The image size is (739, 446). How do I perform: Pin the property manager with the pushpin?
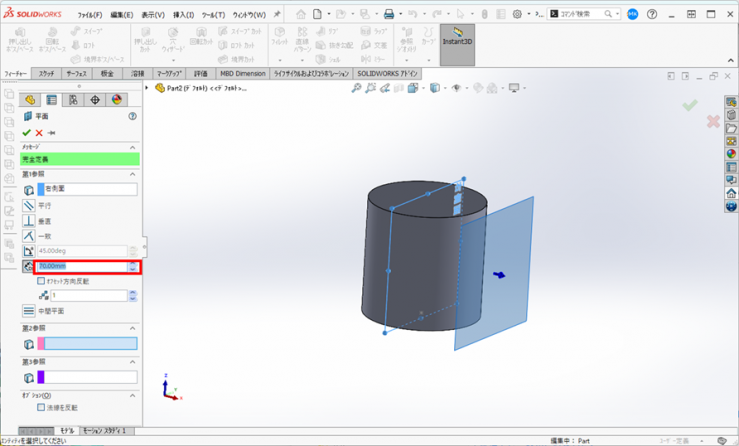(x=51, y=133)
